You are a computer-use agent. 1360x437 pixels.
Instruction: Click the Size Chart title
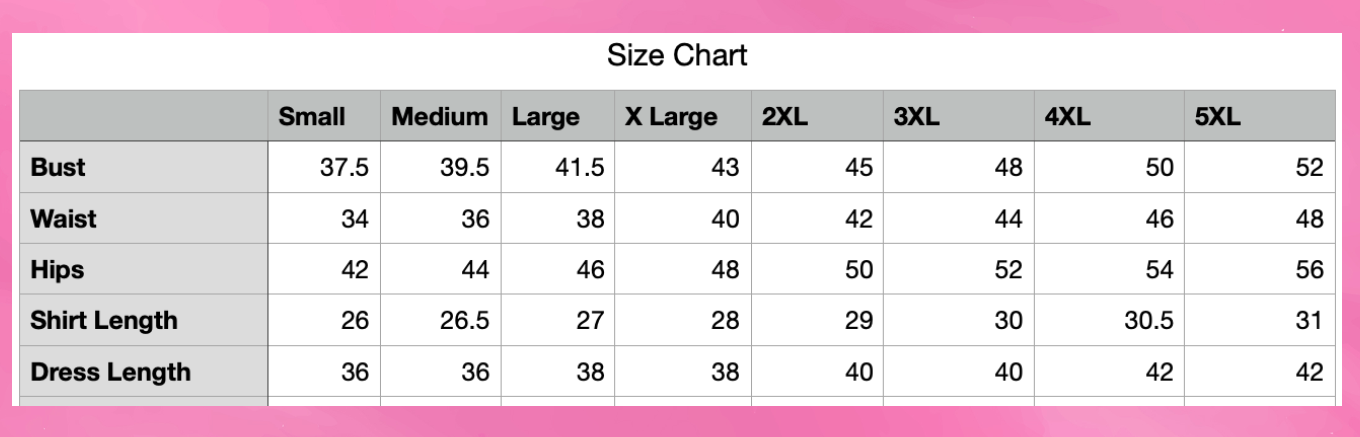(x=677, y=55)
